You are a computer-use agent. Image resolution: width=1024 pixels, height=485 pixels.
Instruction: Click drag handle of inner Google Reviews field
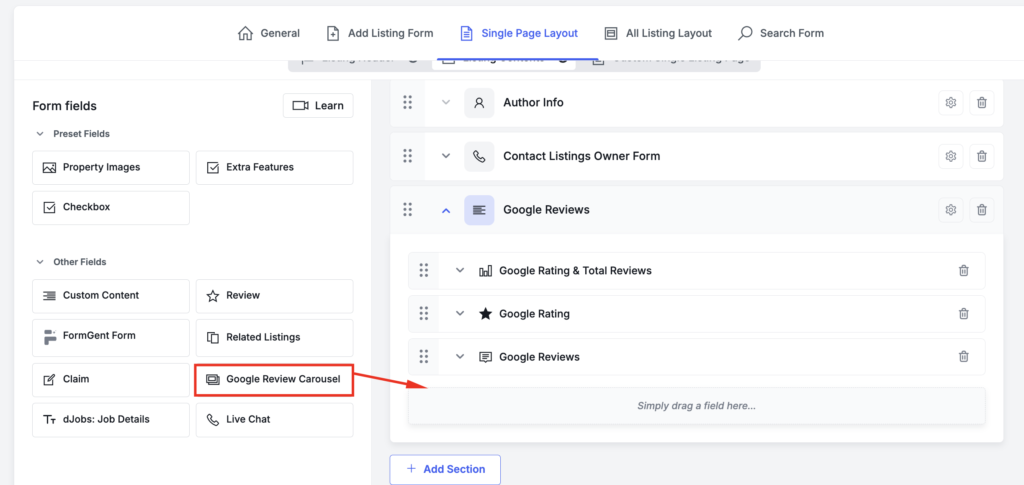424,357
